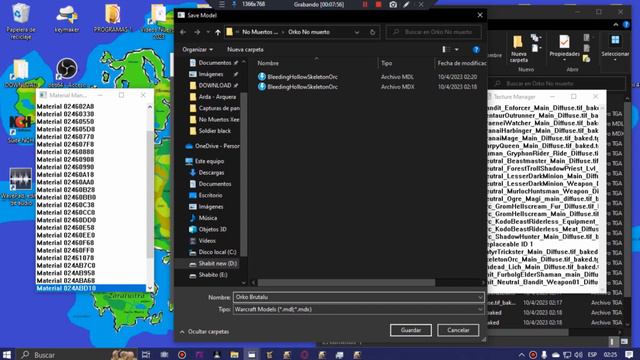Screen dimensions: 640x360
Task: Open Shabit new (D:) drive in tree
Action: (x=213, y=264)
